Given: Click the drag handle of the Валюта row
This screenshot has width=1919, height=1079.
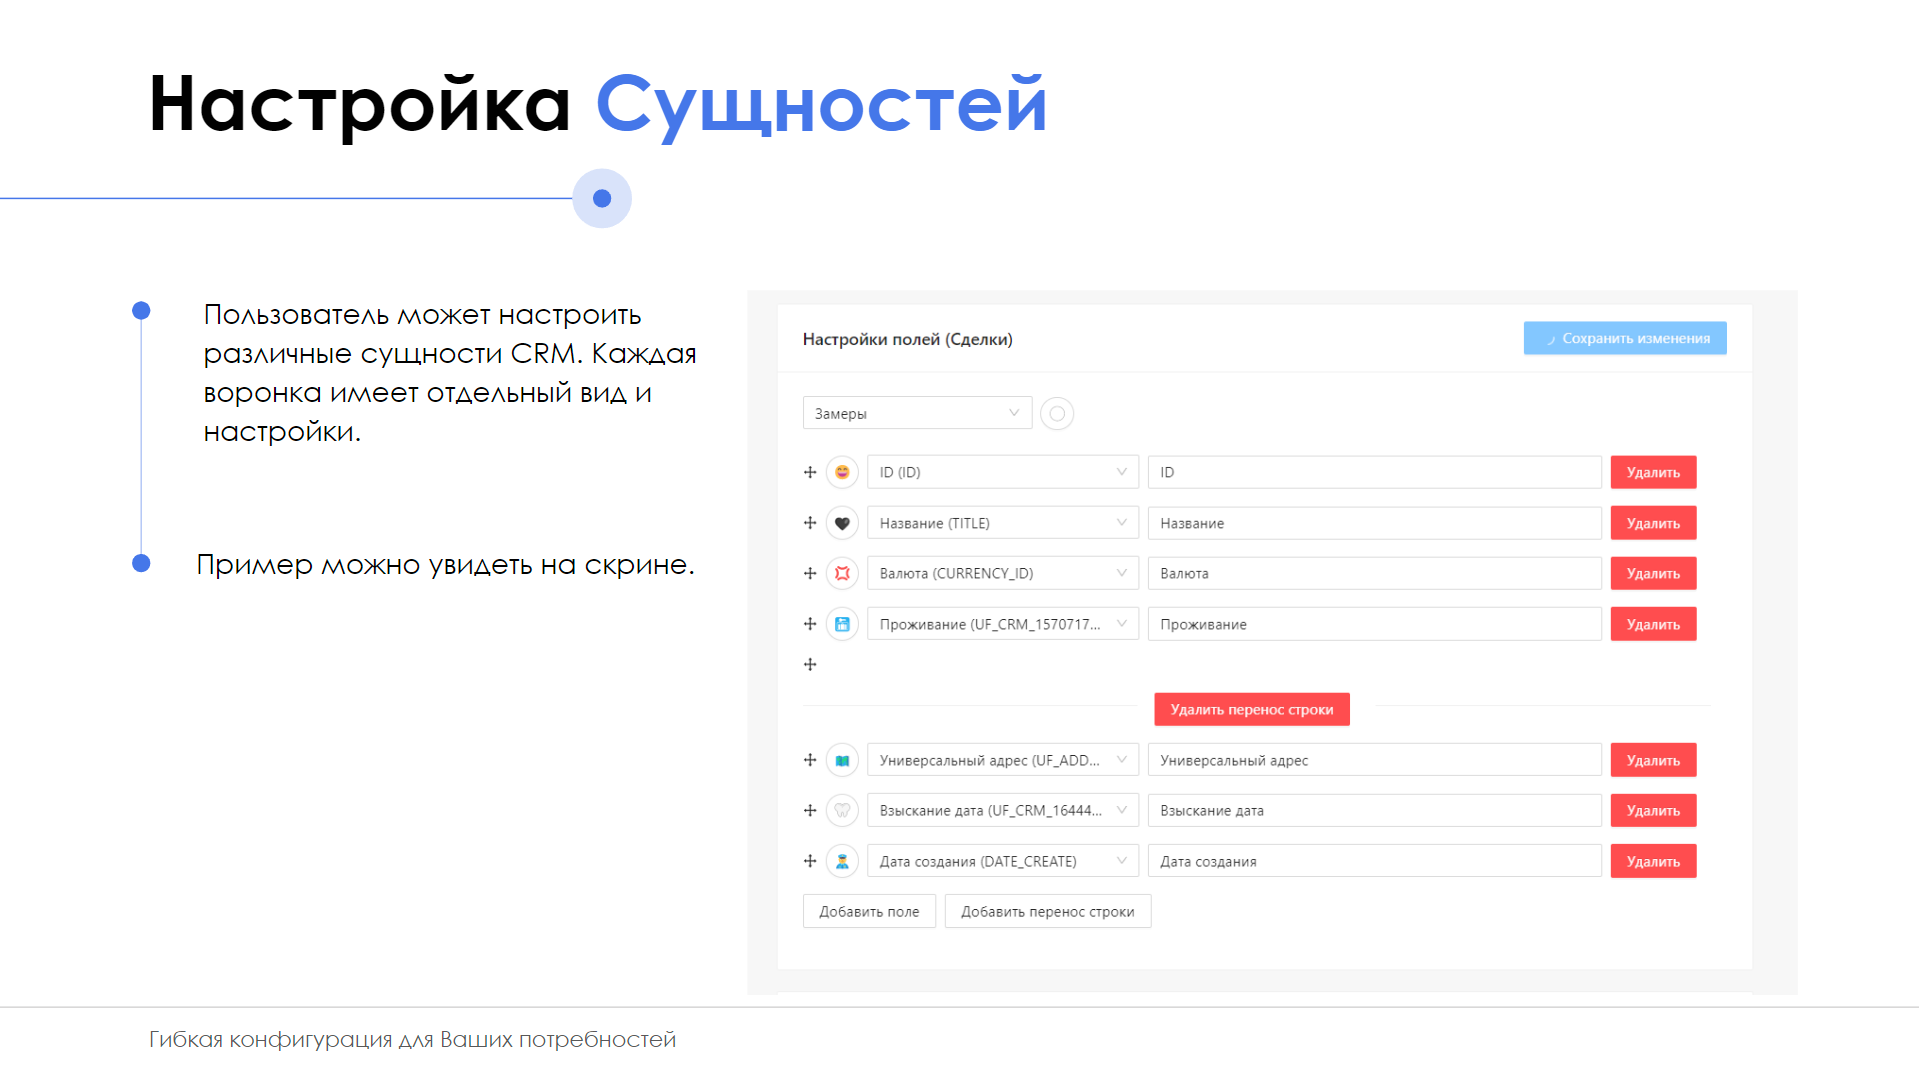Looking at the screenshot, I should 810,573.
